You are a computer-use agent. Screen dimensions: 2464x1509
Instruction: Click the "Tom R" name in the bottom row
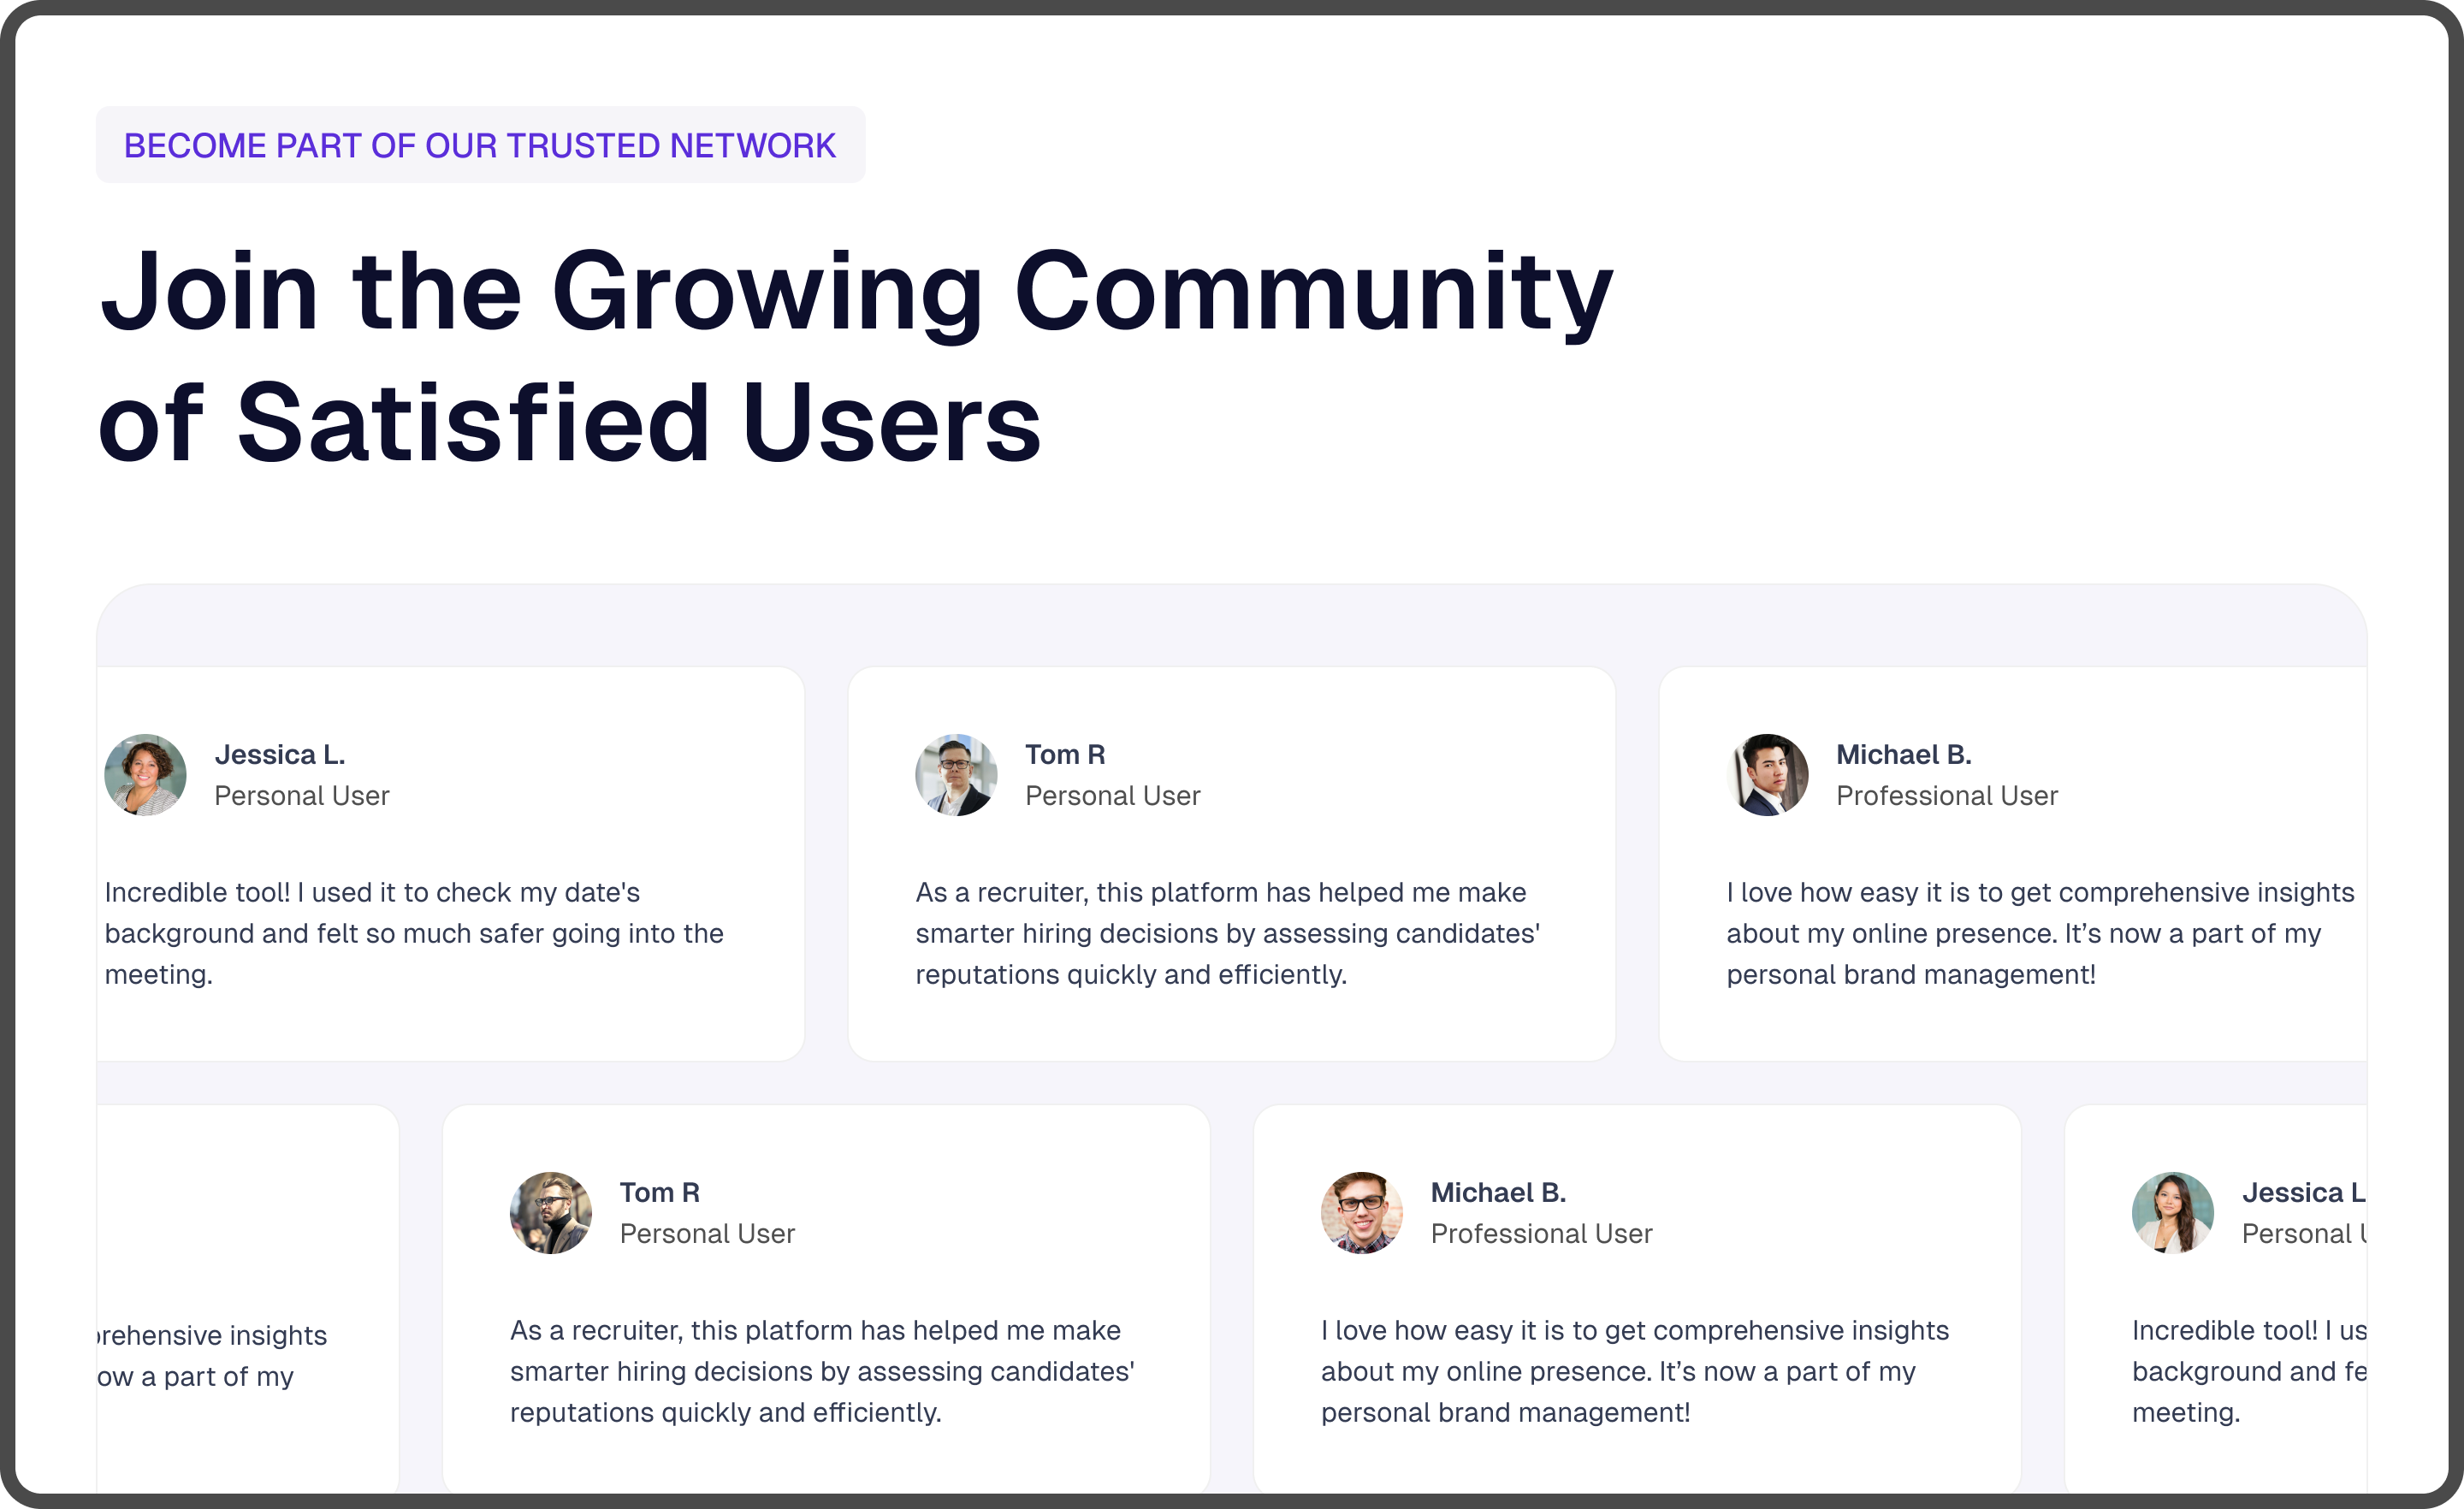pyautogui.click(x=660, y=1193)
